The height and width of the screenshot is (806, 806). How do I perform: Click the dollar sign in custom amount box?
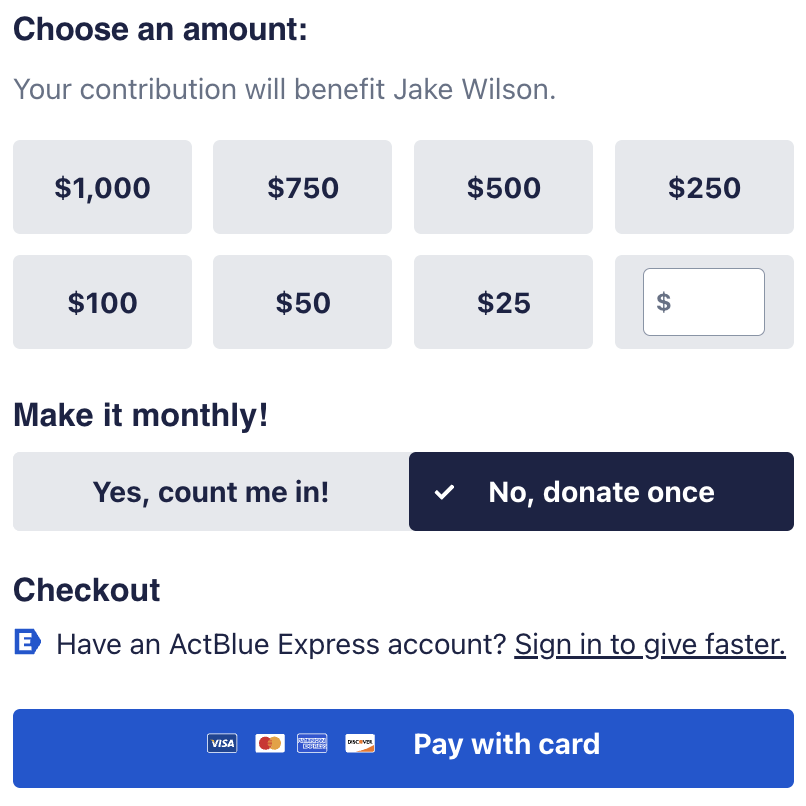[x=661, y=302]
